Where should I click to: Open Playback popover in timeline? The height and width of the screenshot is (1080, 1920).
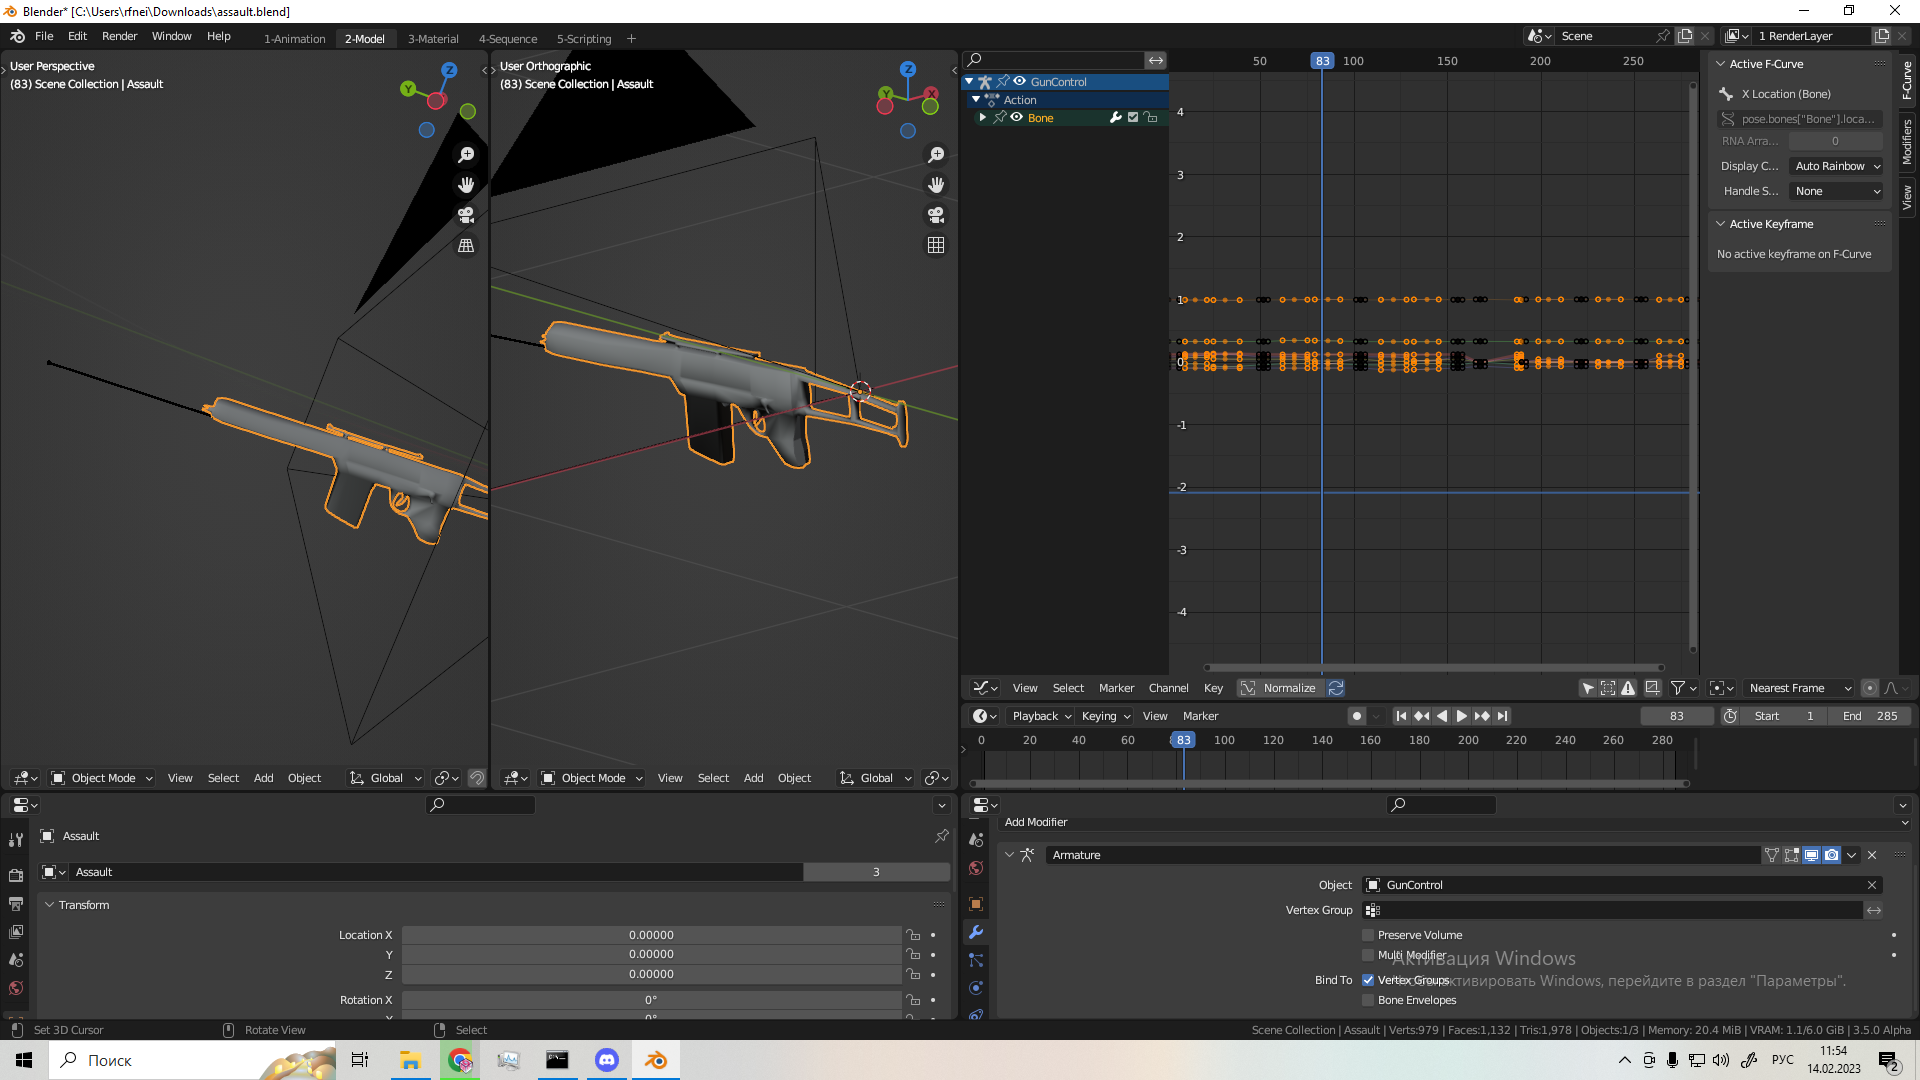point(1041,716)
